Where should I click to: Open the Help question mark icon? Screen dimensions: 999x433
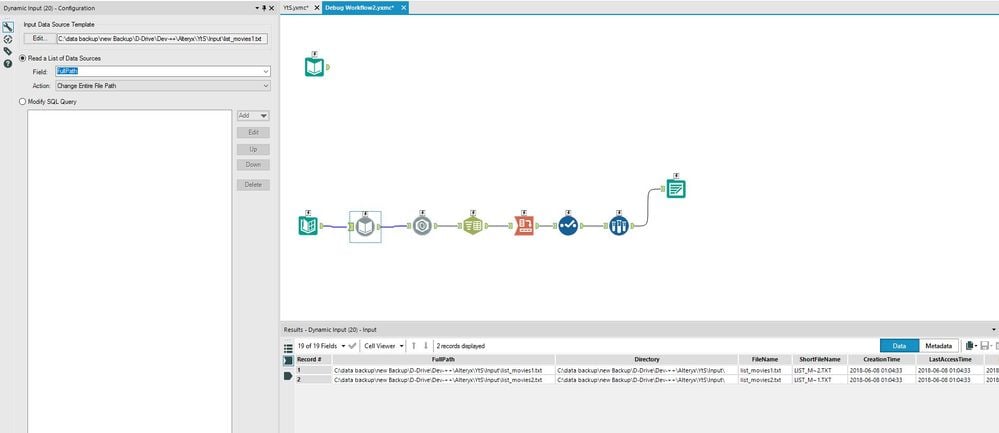[8, 64]
